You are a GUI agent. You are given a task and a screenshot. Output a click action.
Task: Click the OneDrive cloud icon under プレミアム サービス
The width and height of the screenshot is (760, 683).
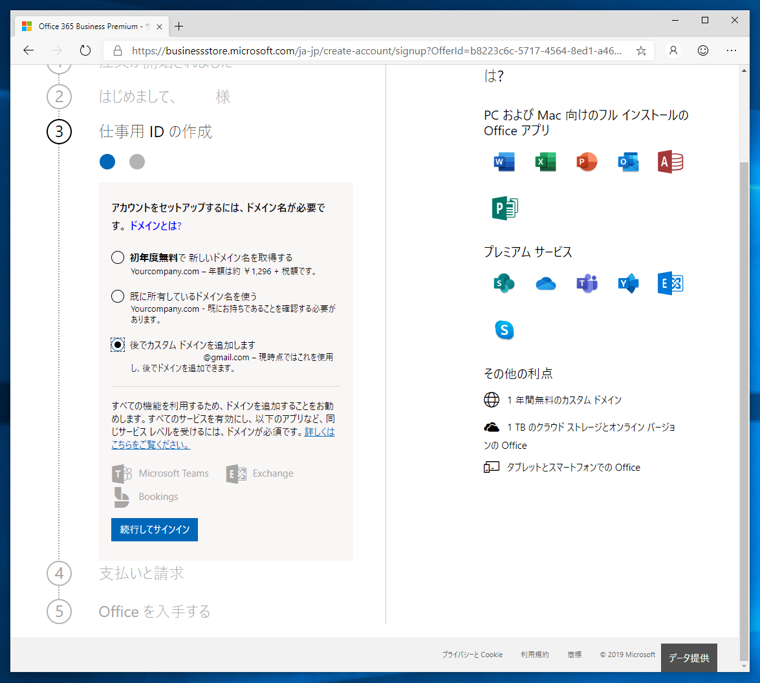tap(546, 284)
